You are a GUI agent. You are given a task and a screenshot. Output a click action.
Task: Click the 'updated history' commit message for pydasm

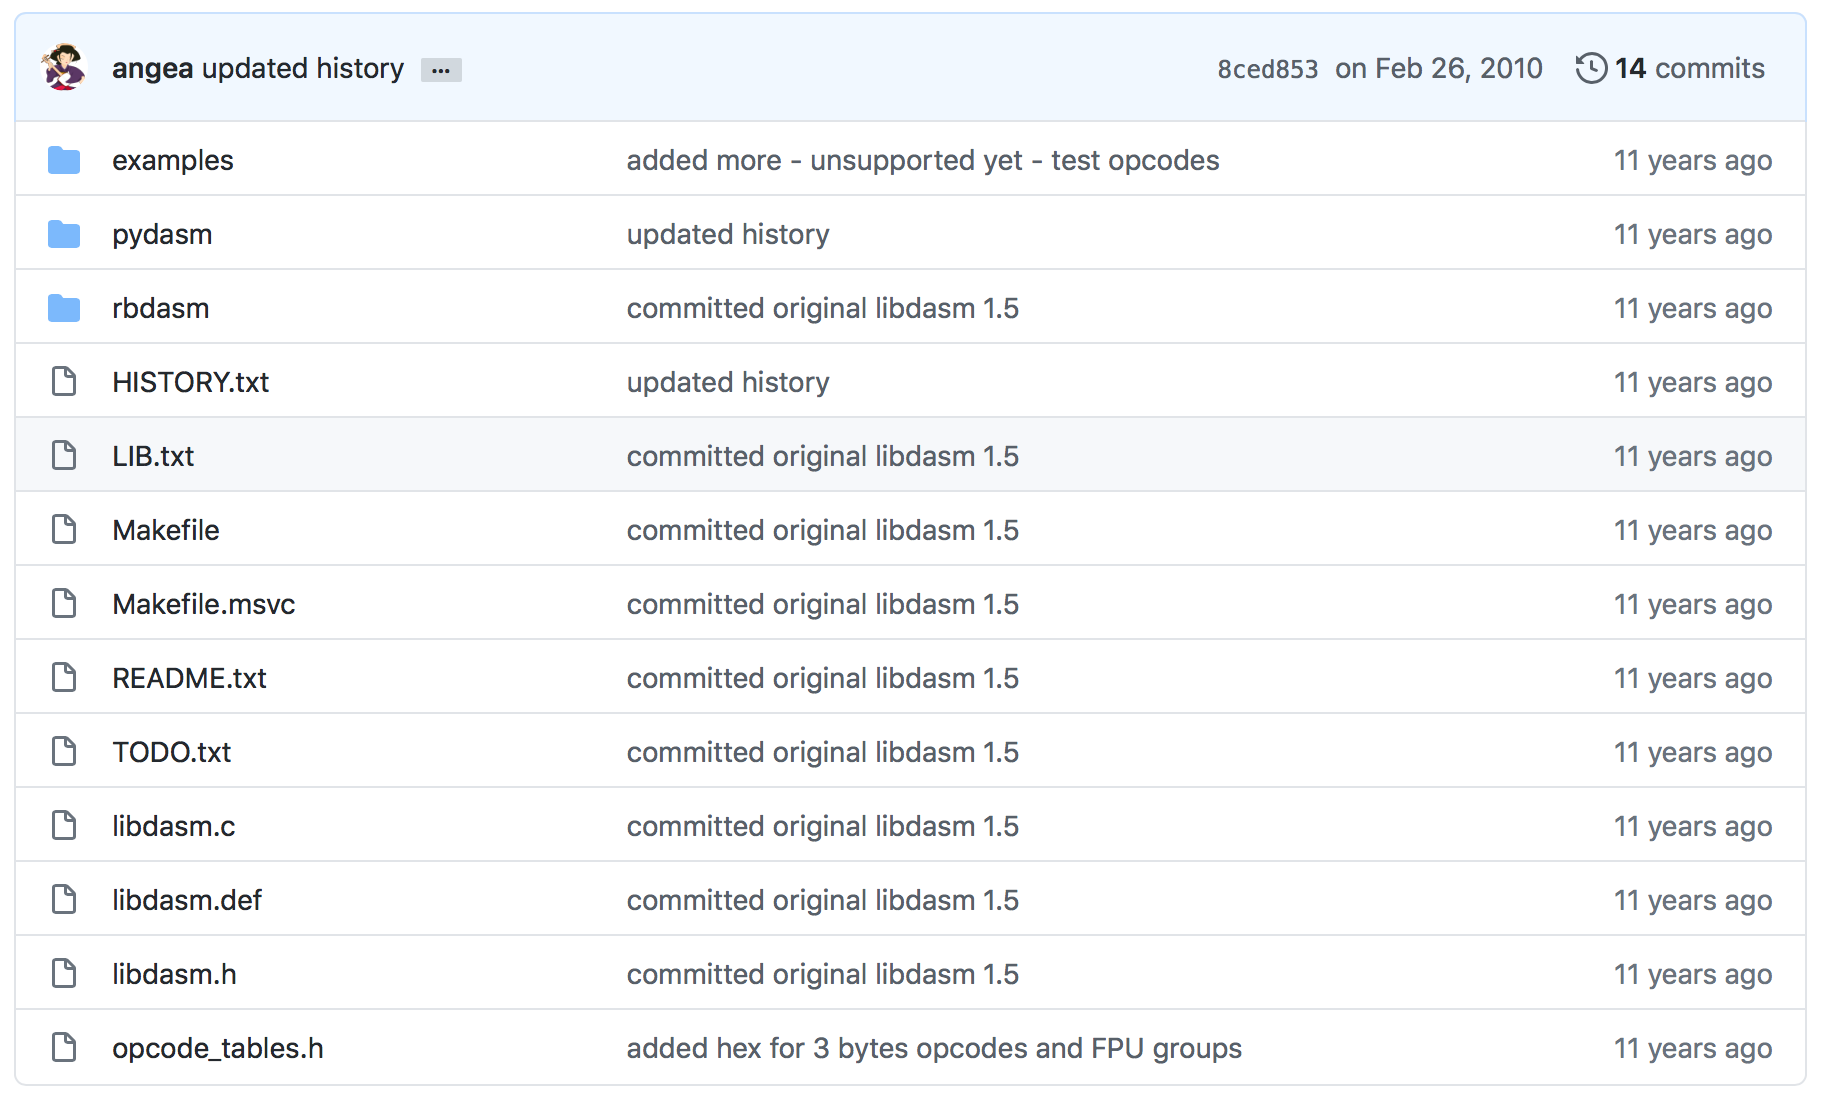(727, 233)
